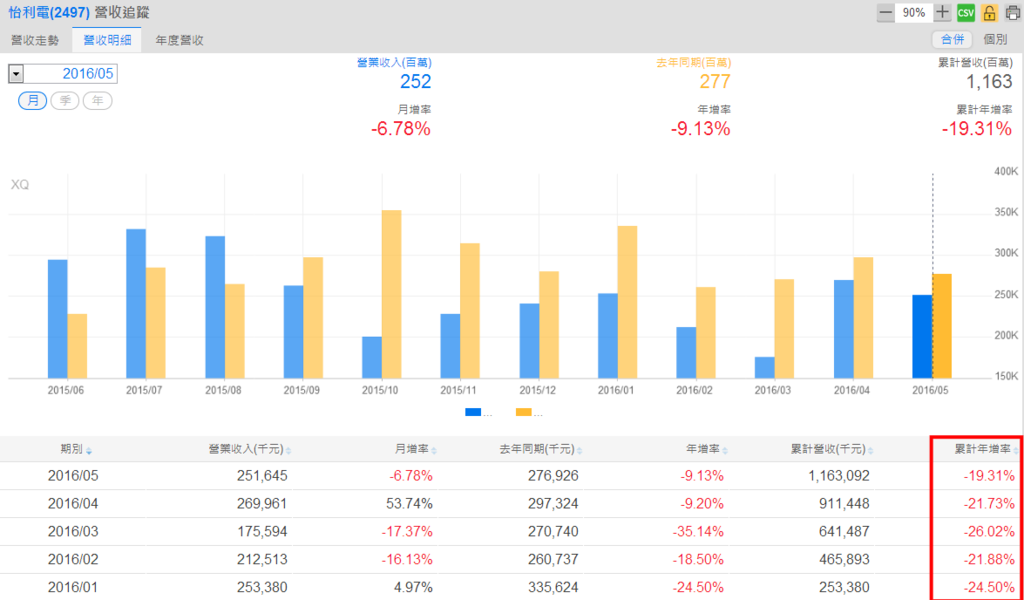Image resolution: width=1024 pixels, height=600 pixels.
Task: Click the last-year value 260,737
Action: click(553, 560)
